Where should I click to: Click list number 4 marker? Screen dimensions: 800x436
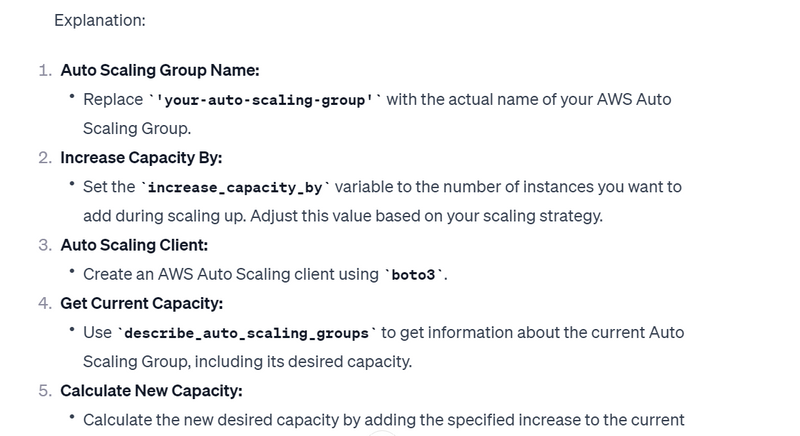(45, 303)
